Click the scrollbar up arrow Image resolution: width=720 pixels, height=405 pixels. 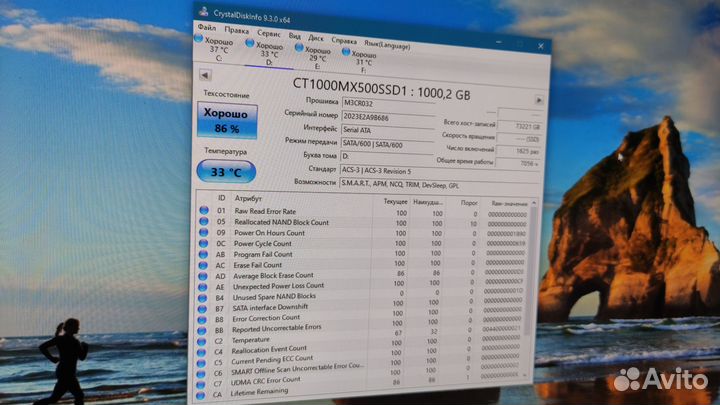click(x=534, y=202)
